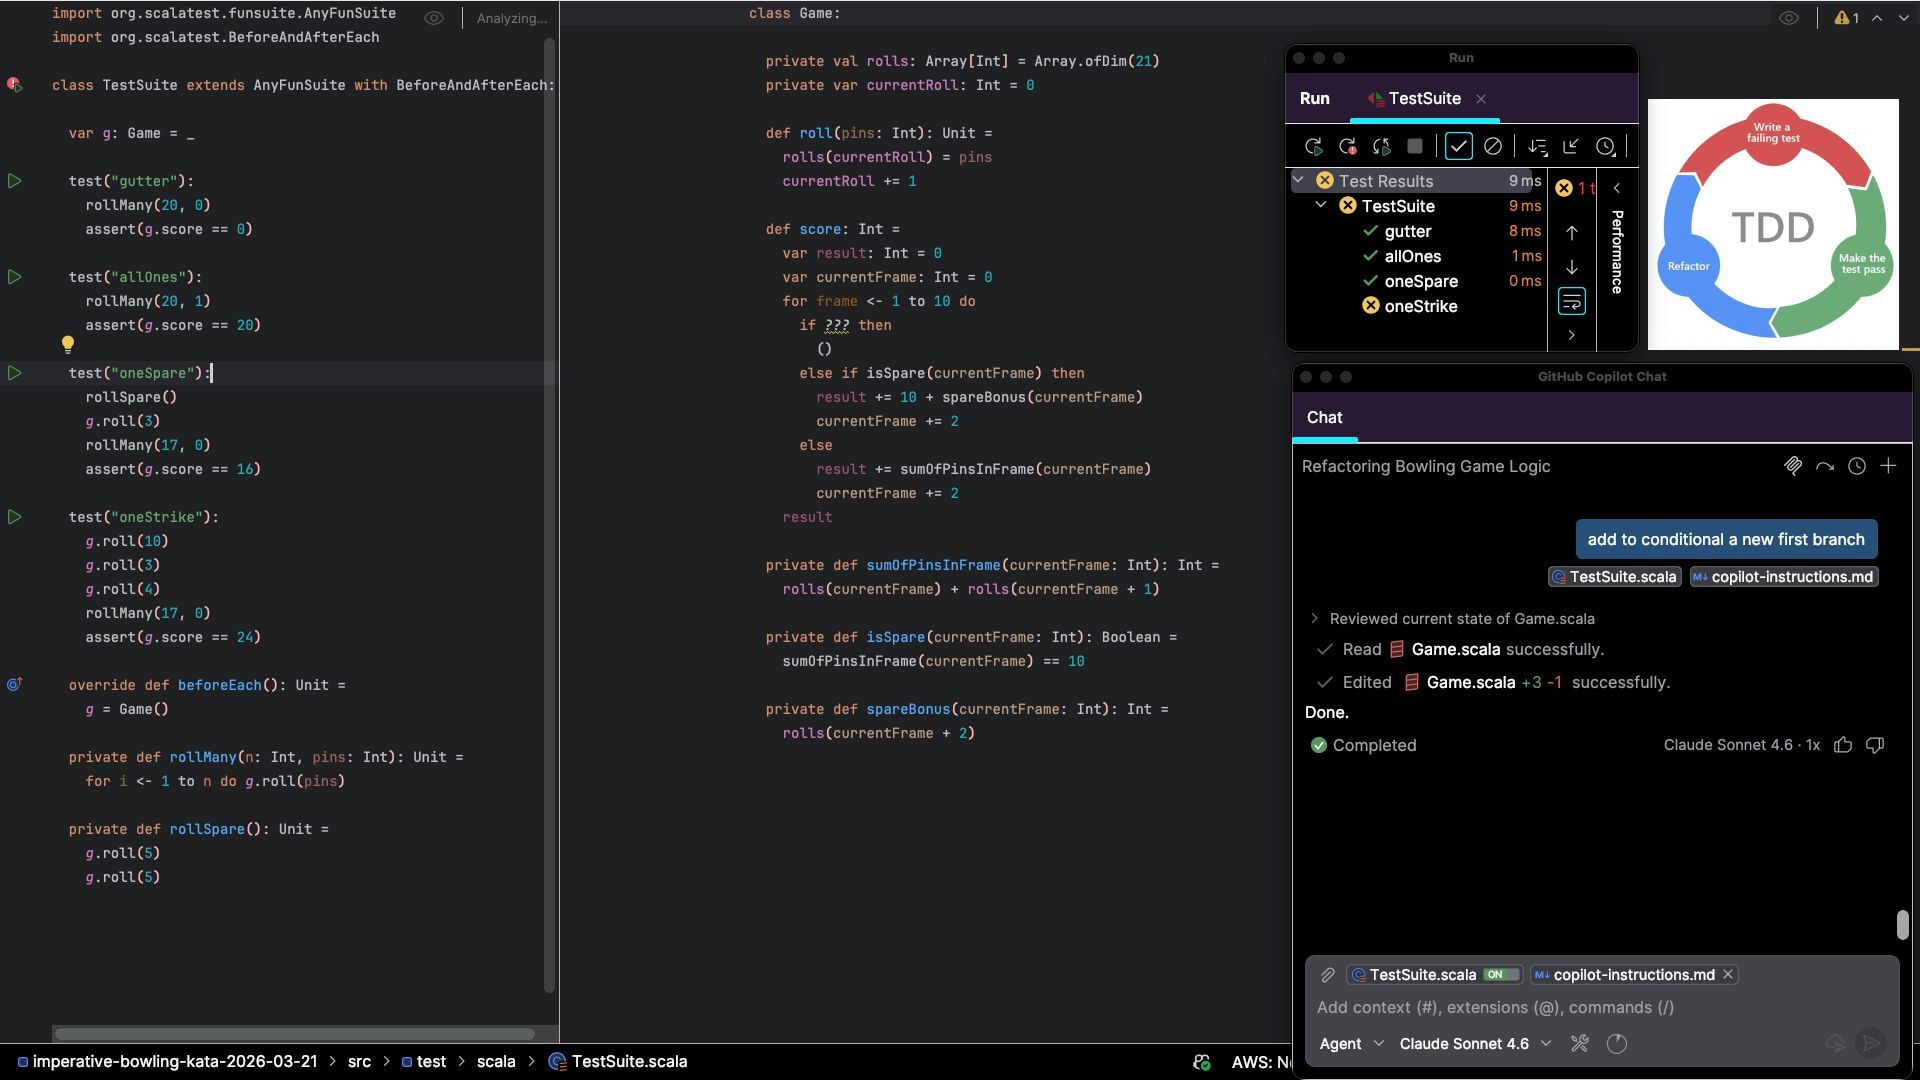This screenshot has width=1920, height=1080.
Task: Thumbs up the Copilot response
Action: (1843, 745)
